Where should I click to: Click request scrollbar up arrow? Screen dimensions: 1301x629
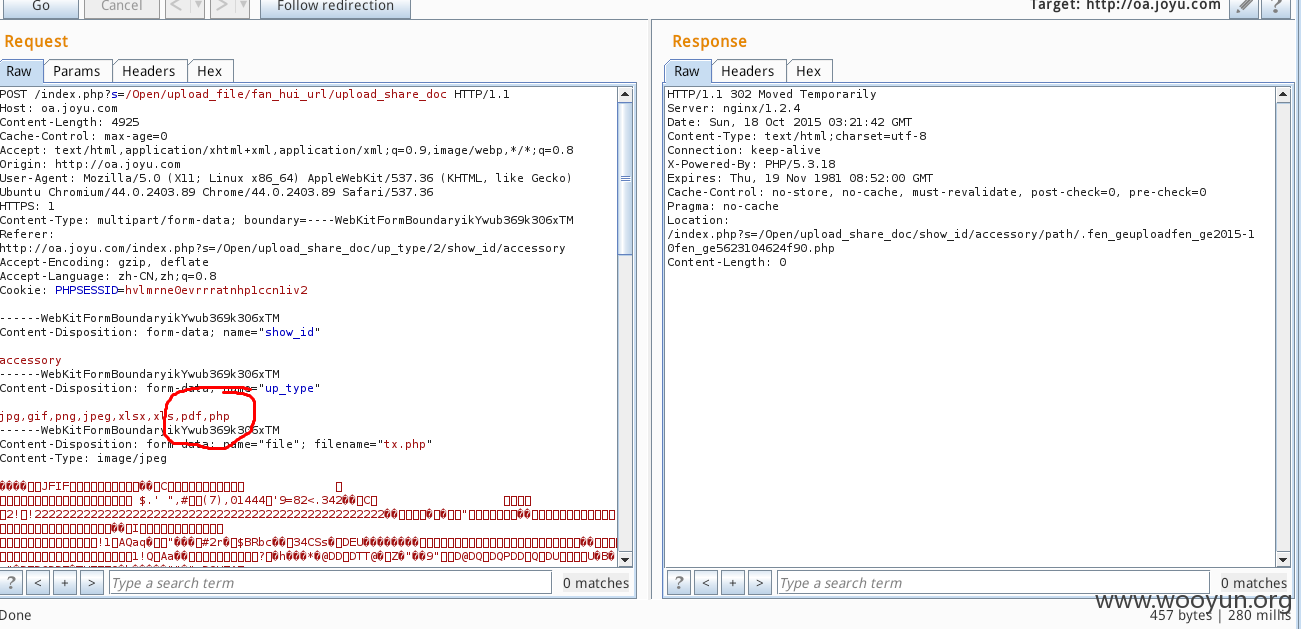point(625,95)
